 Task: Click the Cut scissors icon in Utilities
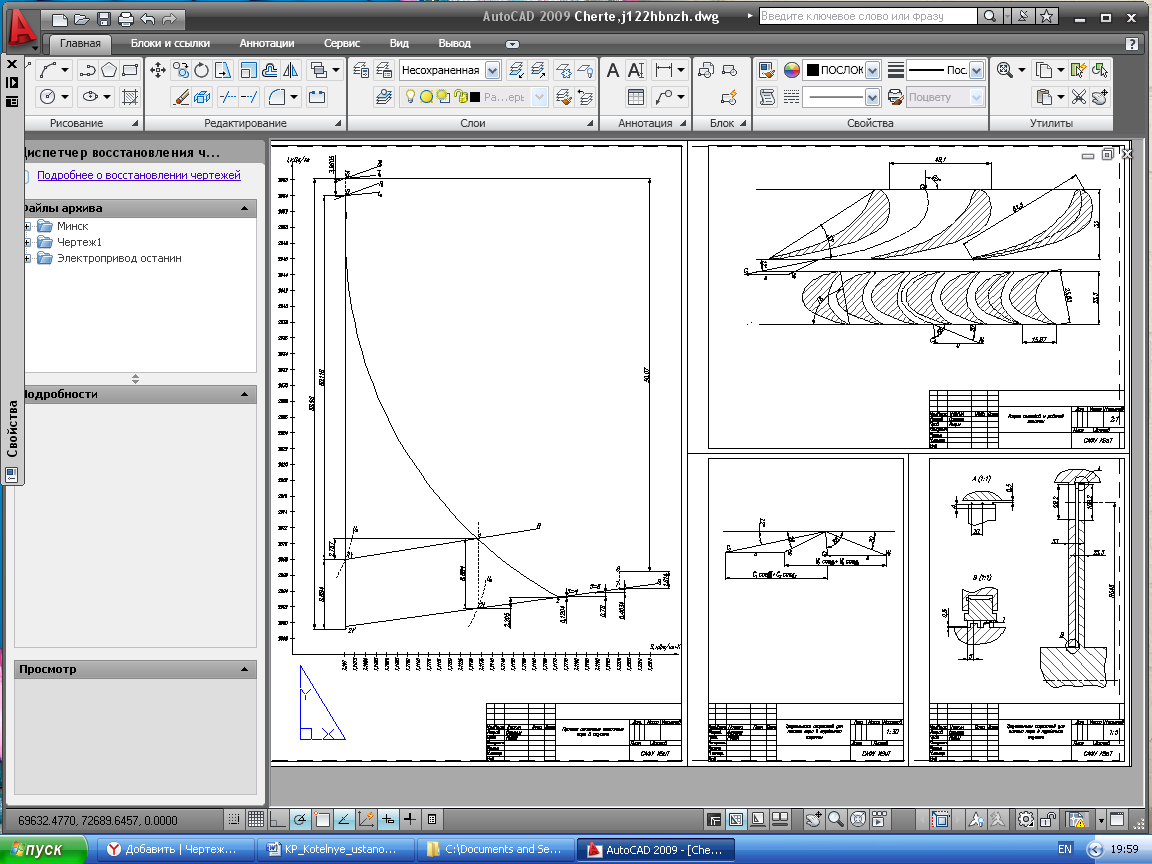[1079, 97]
